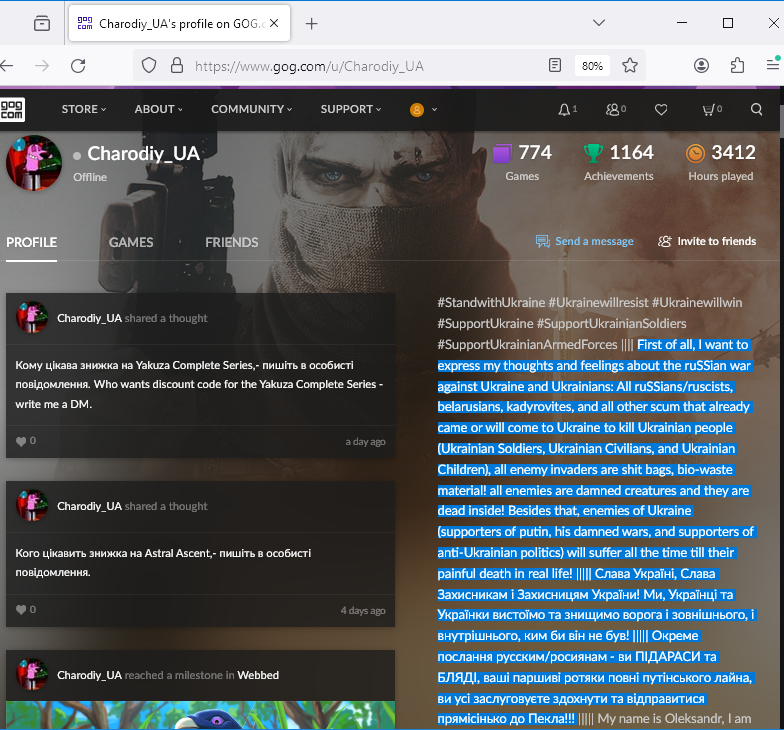Click the #StandwithUkraine hashtag text

point(491,303)
